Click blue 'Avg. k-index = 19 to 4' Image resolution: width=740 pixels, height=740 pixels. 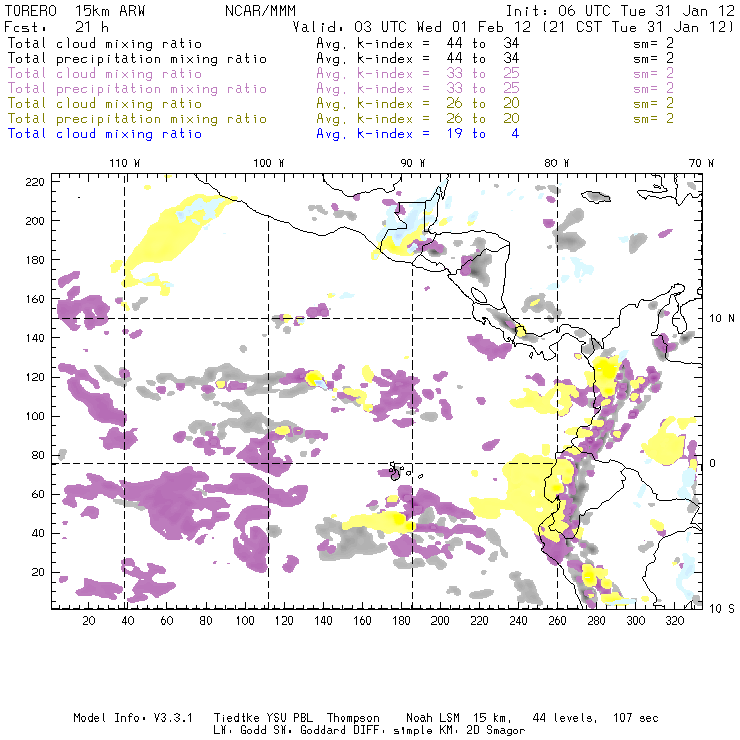coord(418,134)
